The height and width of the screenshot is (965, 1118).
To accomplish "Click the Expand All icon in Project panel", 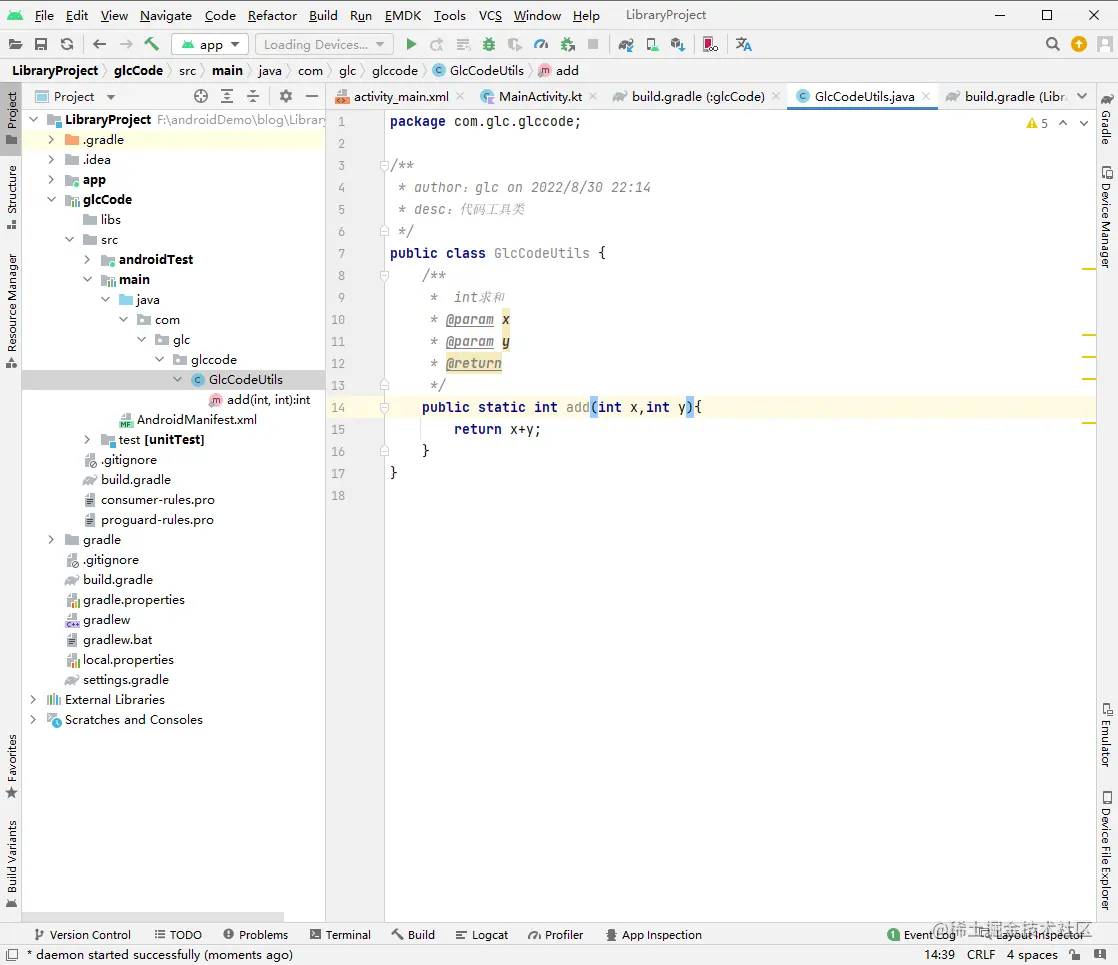I will [227, 96].
